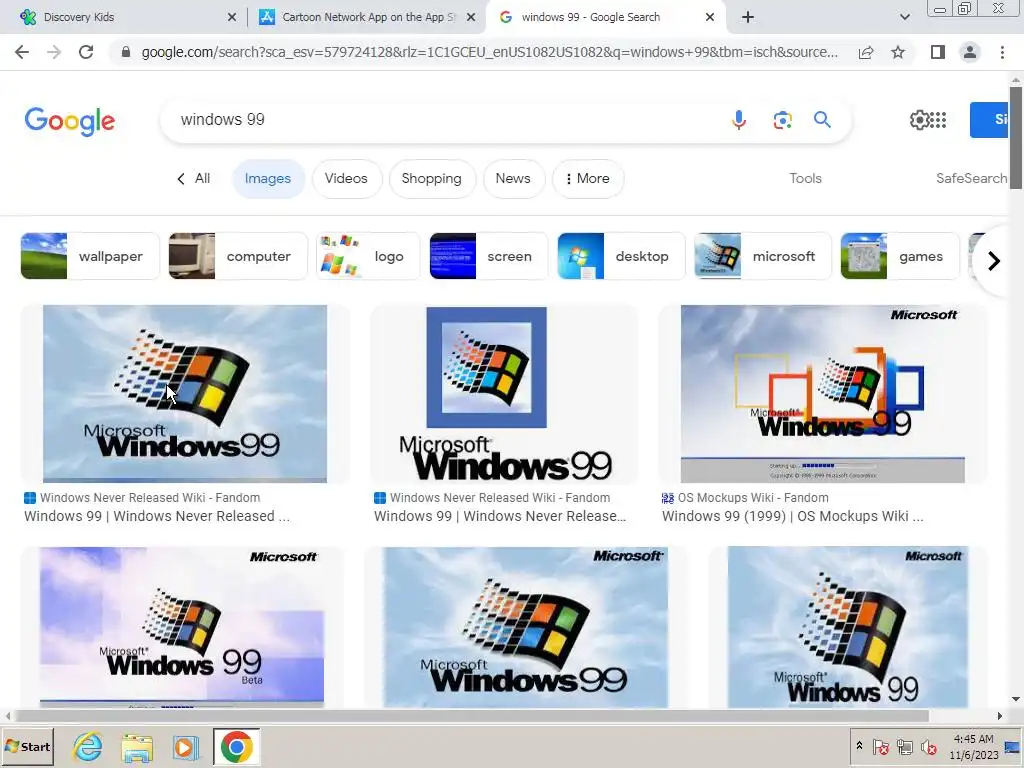Click the blue Sign in button
1024x768 pixels.
click(989, 120)
